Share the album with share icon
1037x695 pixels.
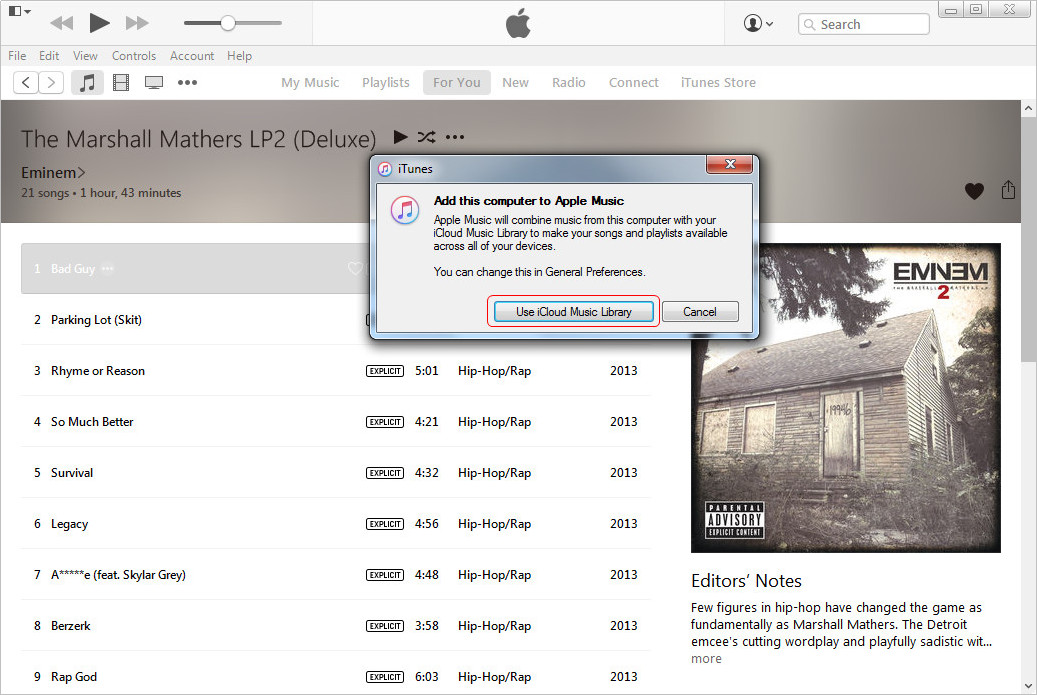tap(1008, 190)
